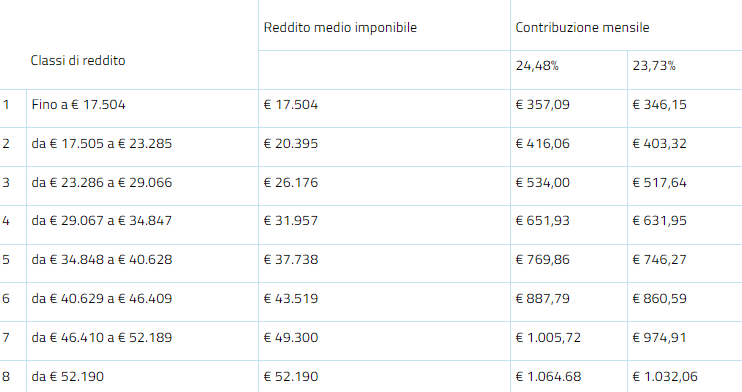Screen dimensions: 742x392
Task: Click the value € 403,32 in row 2
Action: (x=659, y=143)
